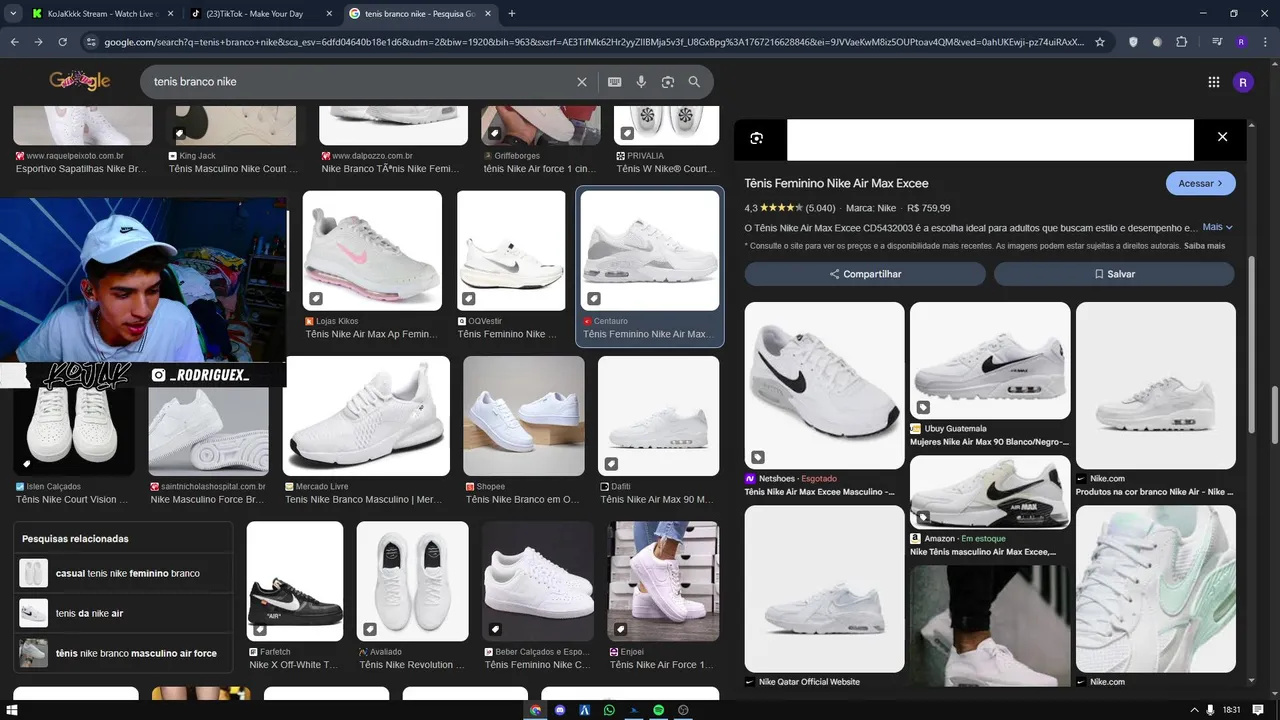Image resolution: width=1280 pixels, height=720 pixels.
Task: View site information icon in address bar
Action: click(91, 42)
